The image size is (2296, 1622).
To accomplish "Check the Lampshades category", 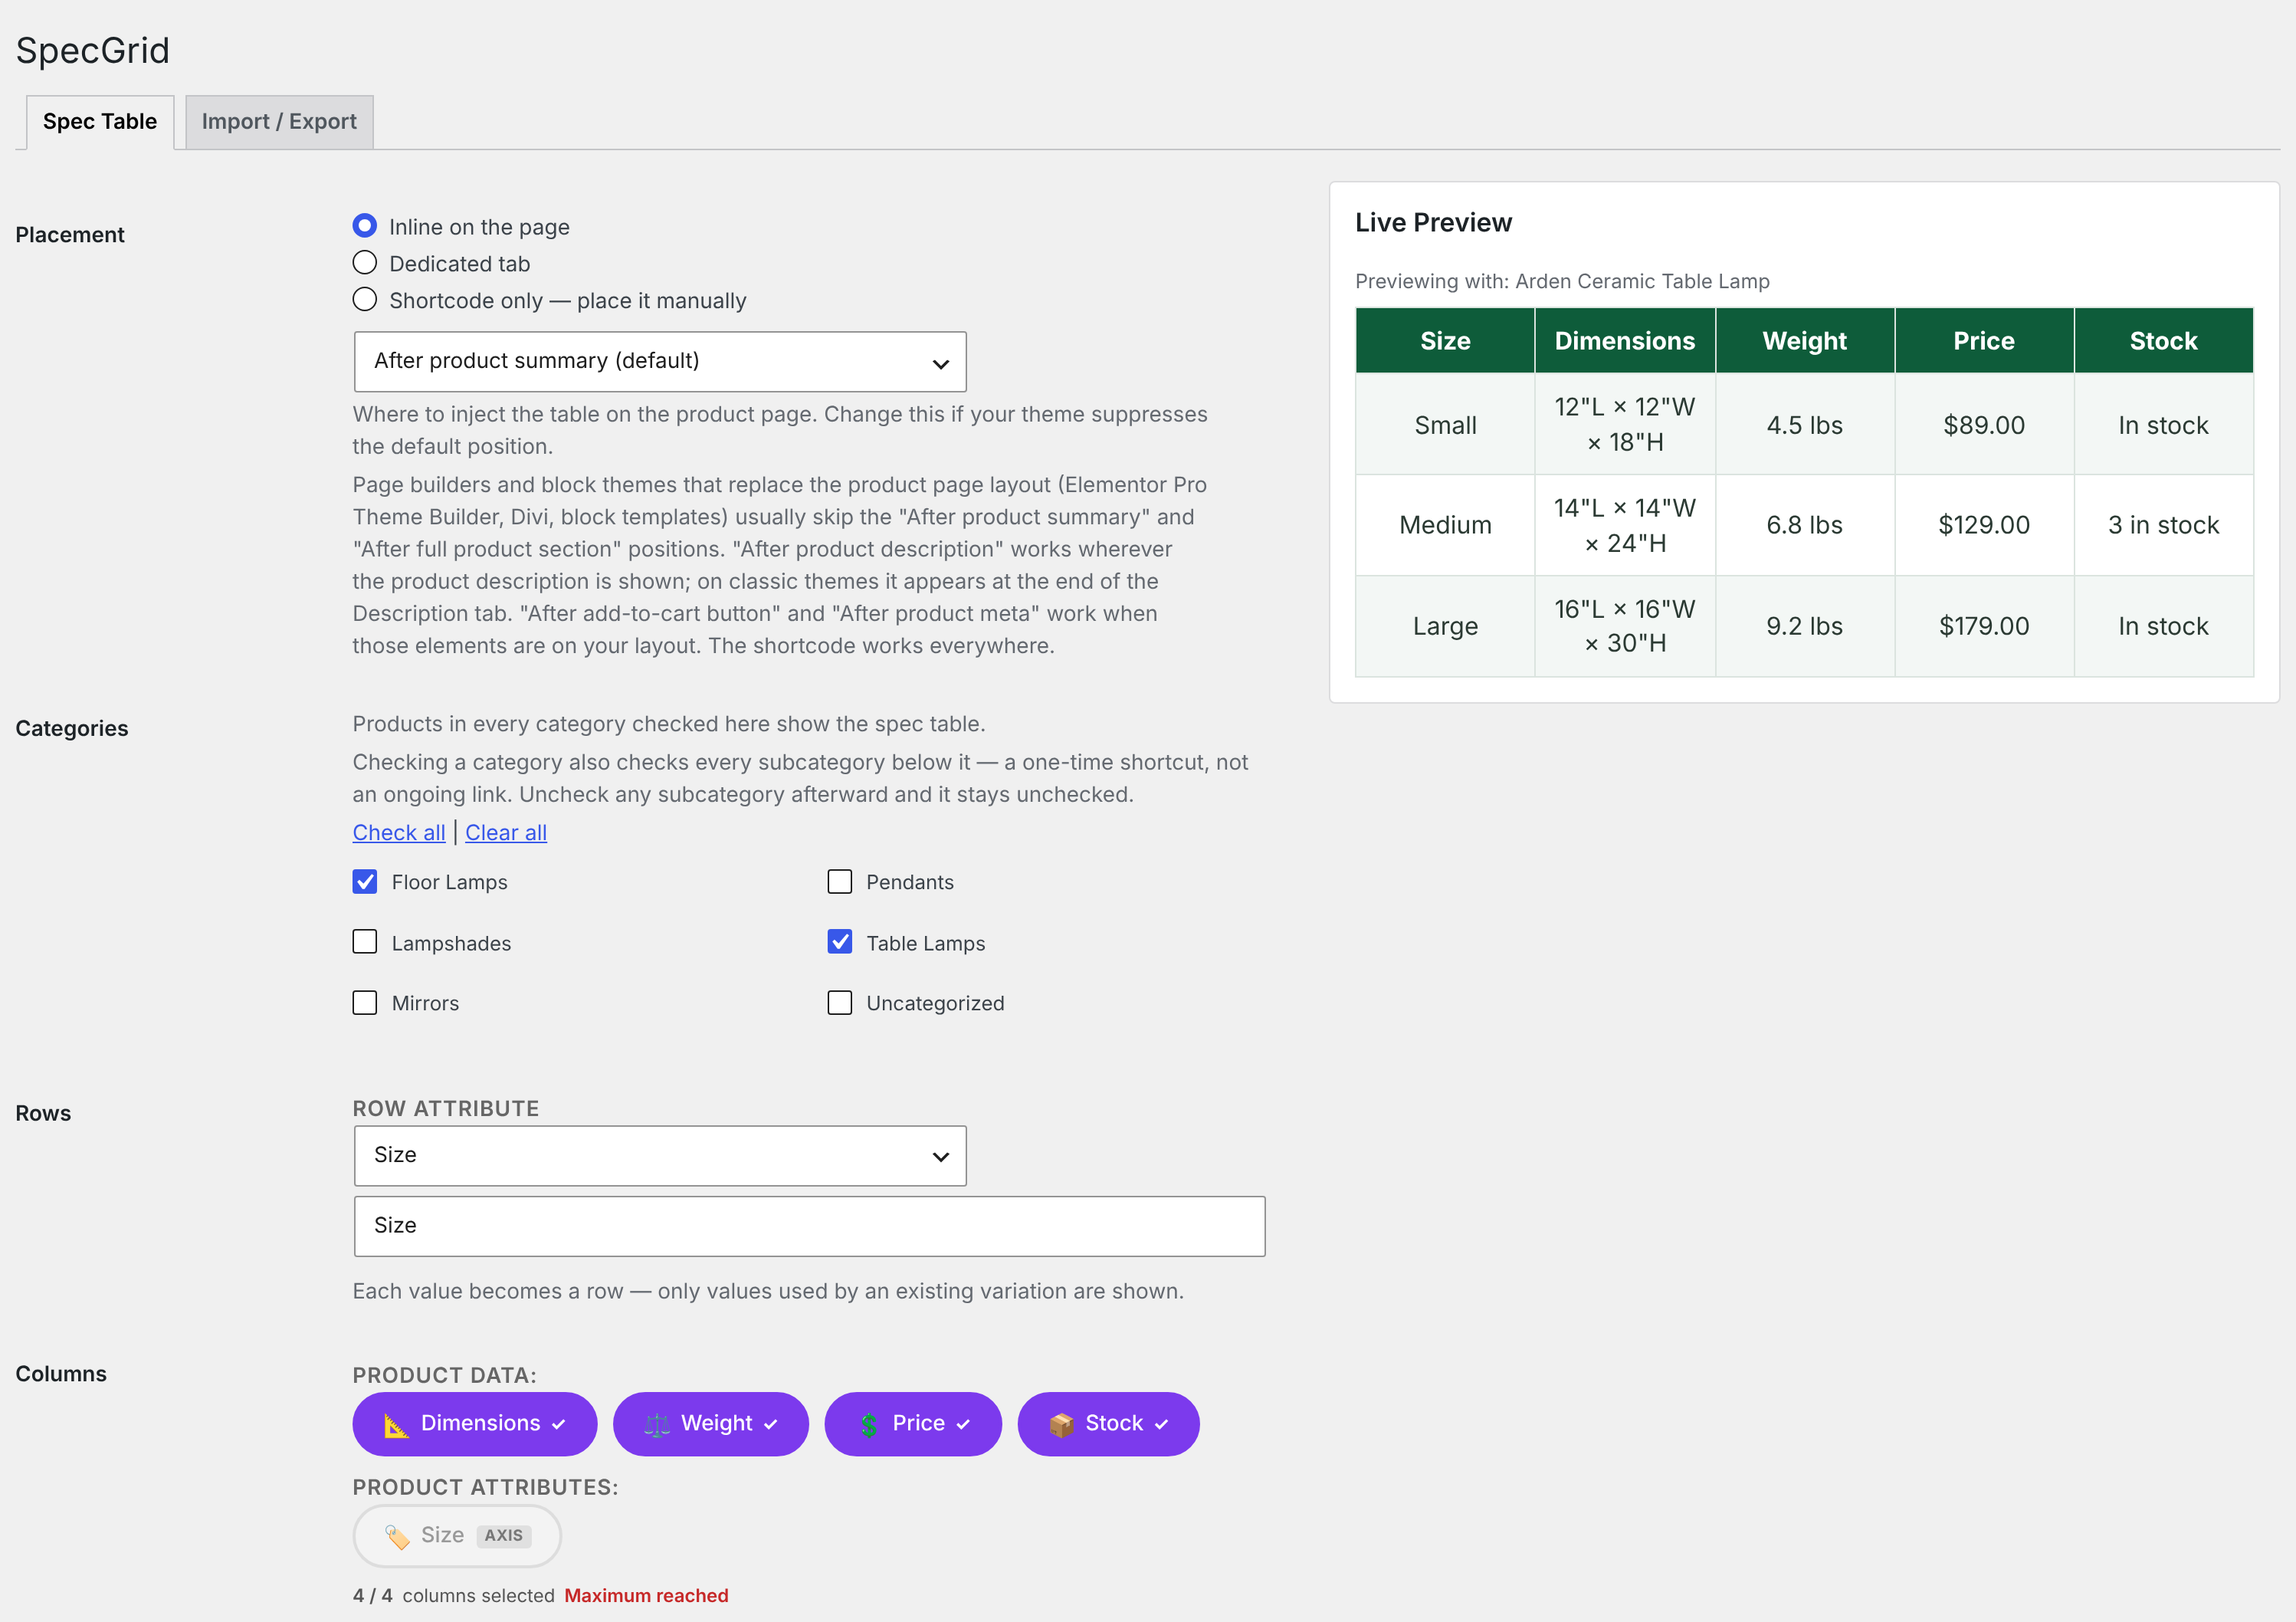I will tap(365, 942).
